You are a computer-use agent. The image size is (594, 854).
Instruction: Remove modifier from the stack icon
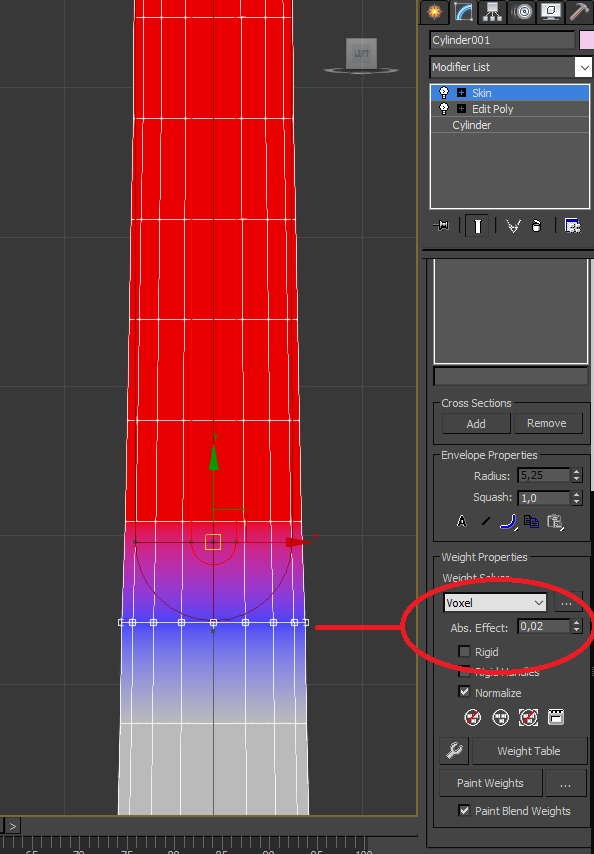point(536,225)
